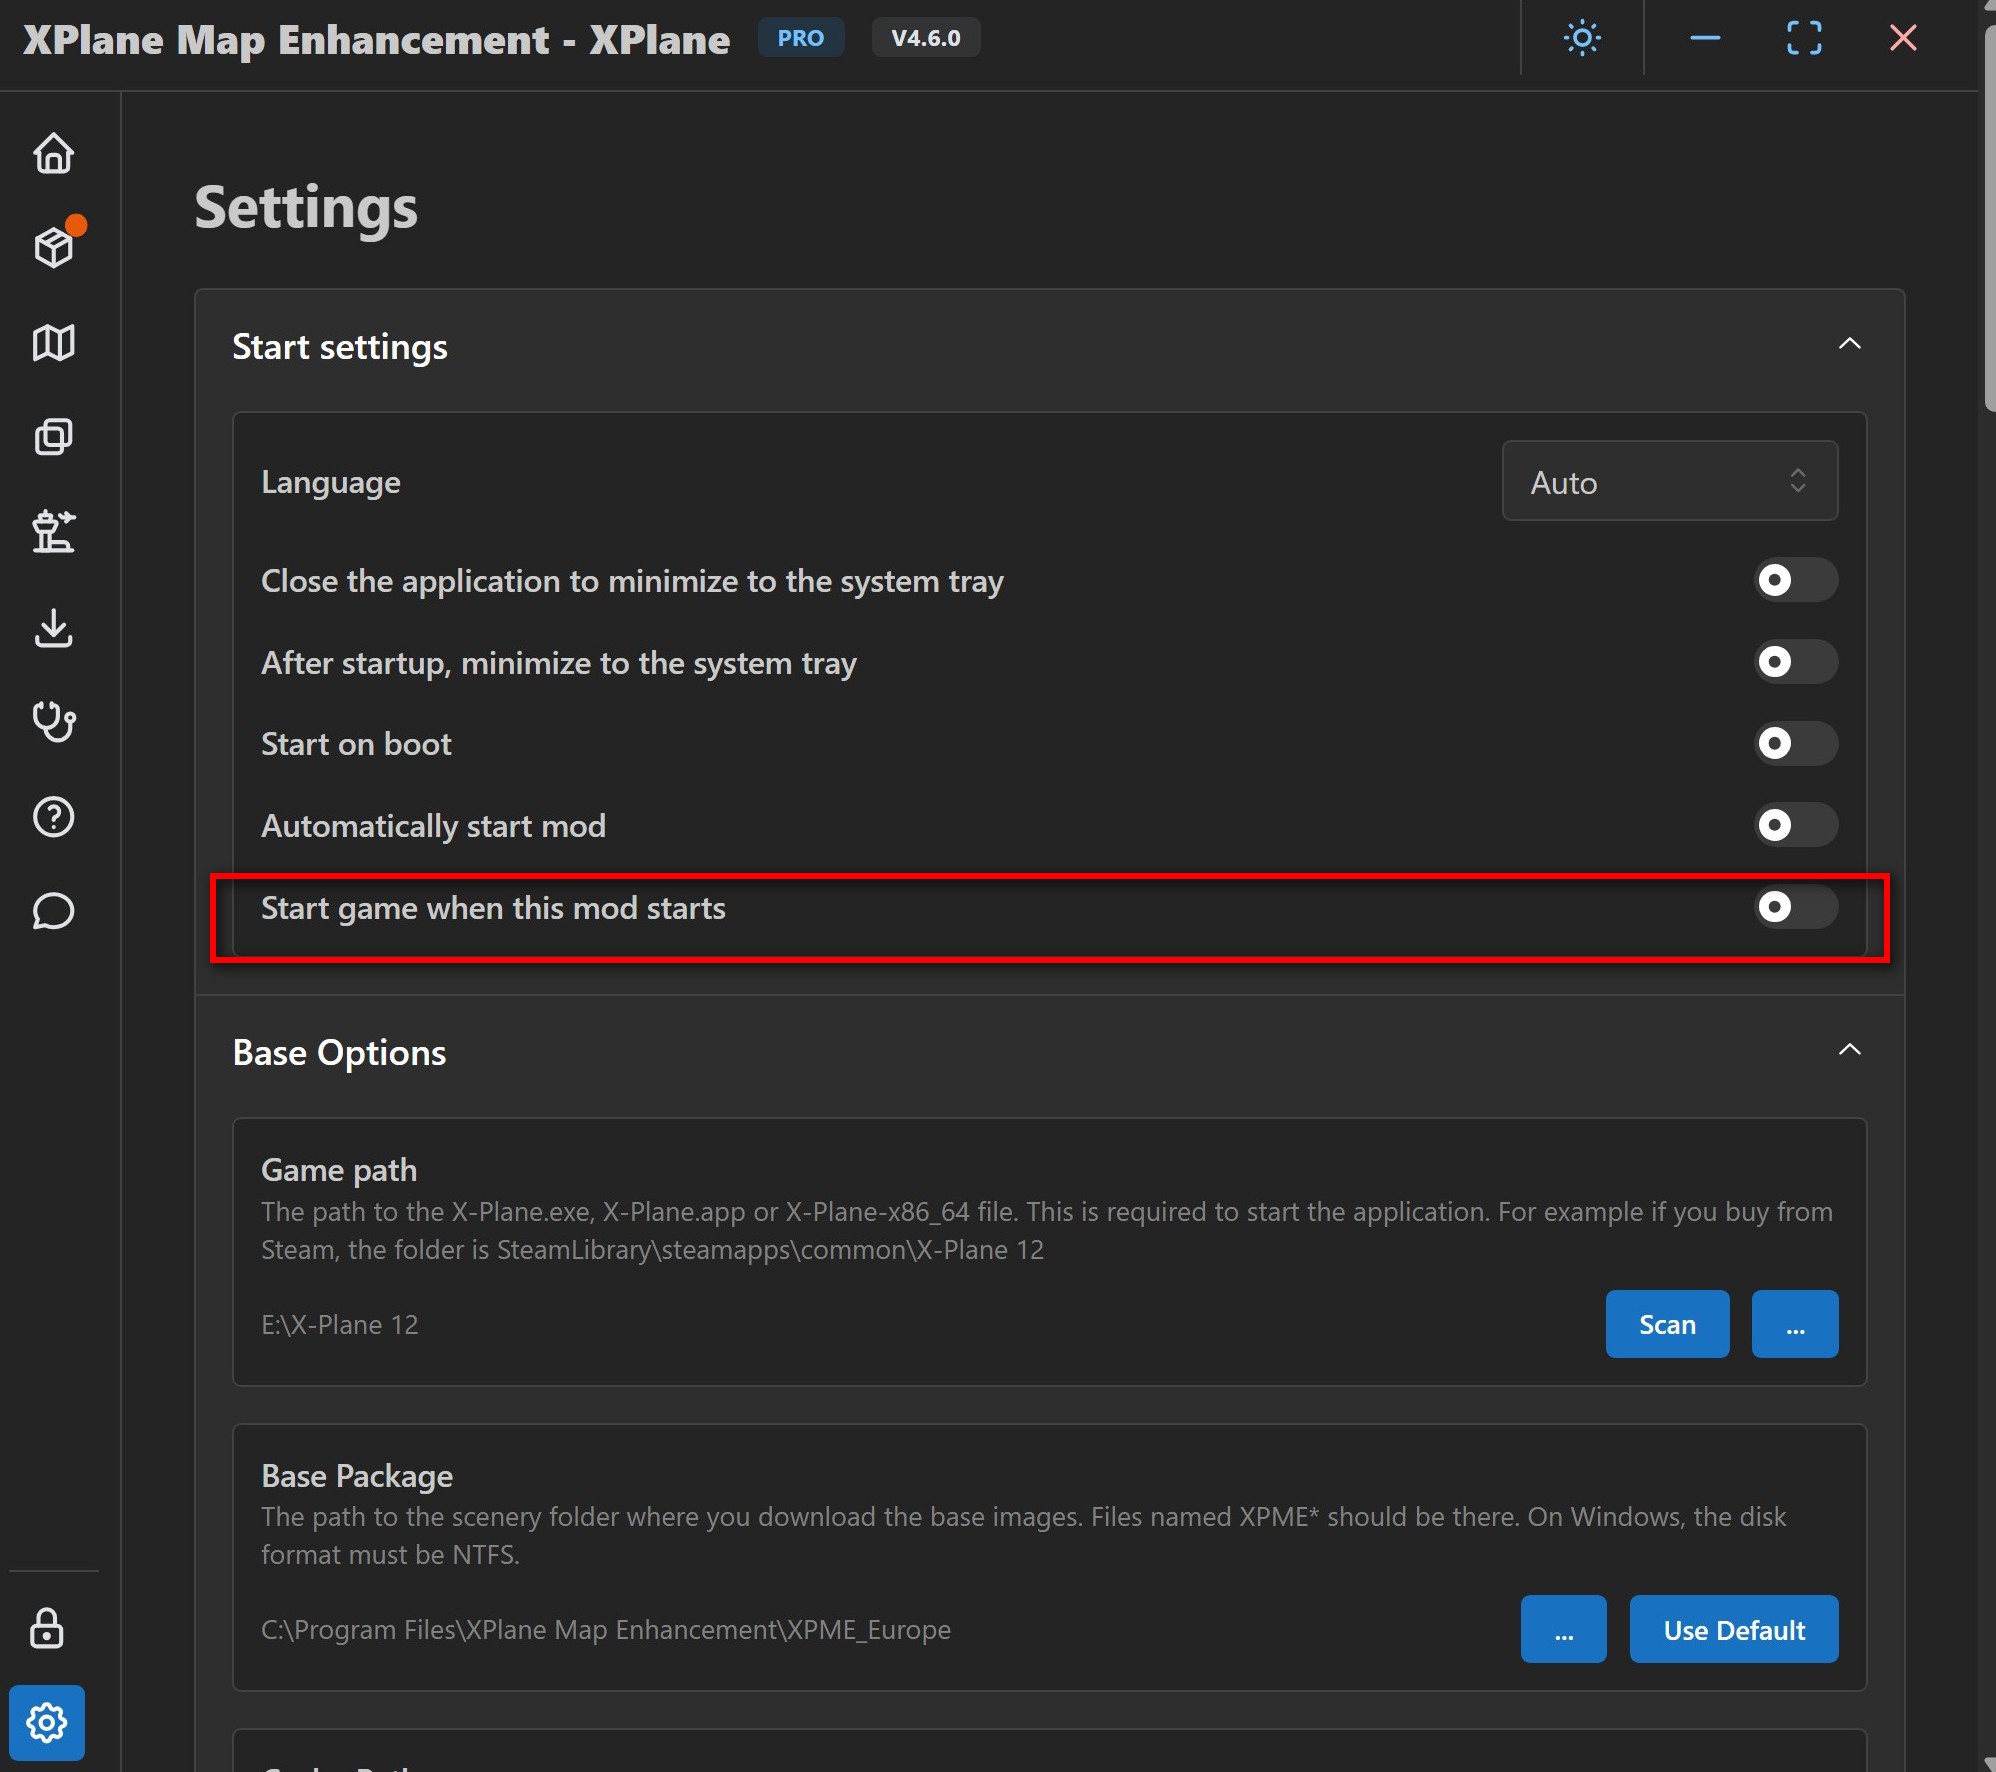Click the Base Package label

[x=357, y=1476]
